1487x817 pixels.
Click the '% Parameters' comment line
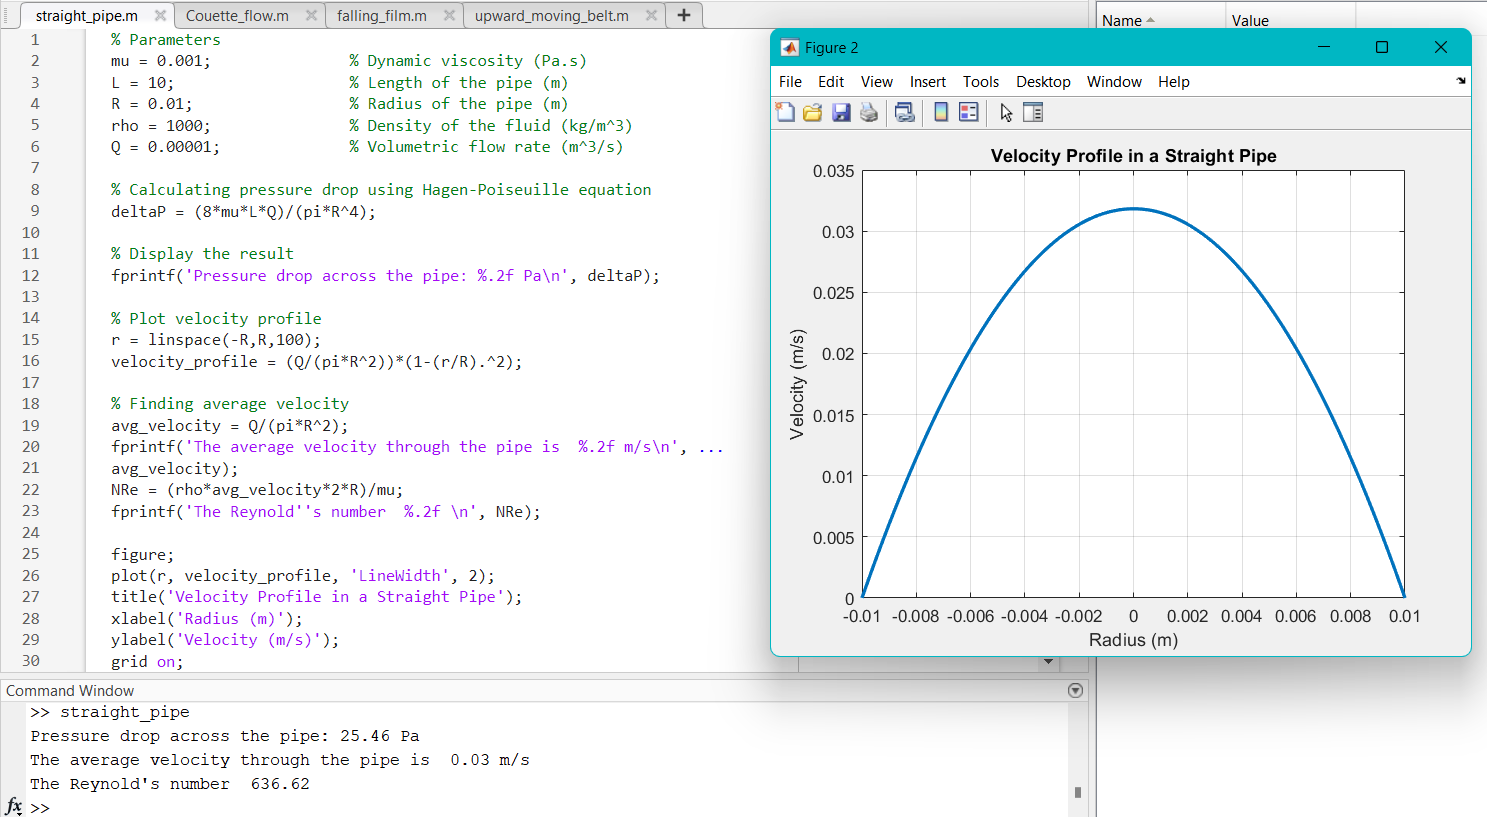[165, 40]
